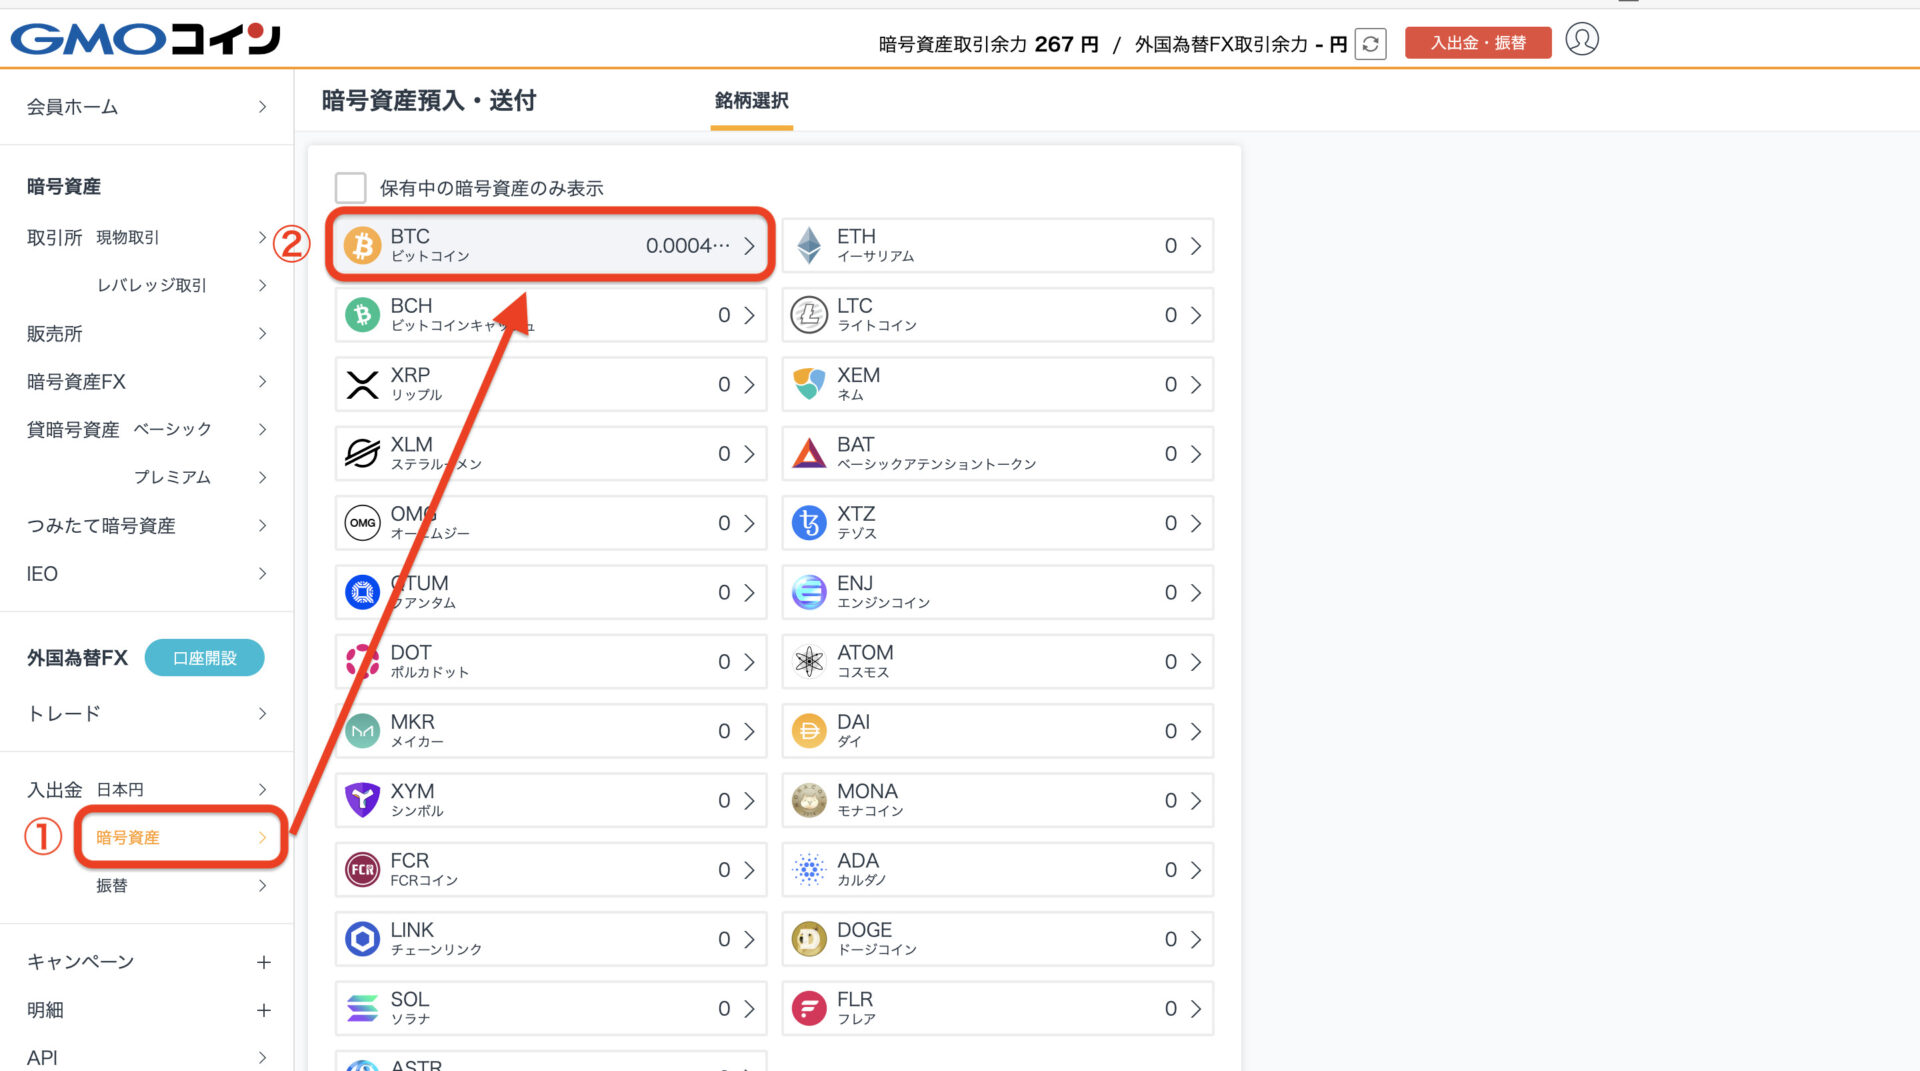The width and height of the screenshot is (1920, 1071).
Task: Click the MONA Monacoin icon
Action: click(809, 800)
